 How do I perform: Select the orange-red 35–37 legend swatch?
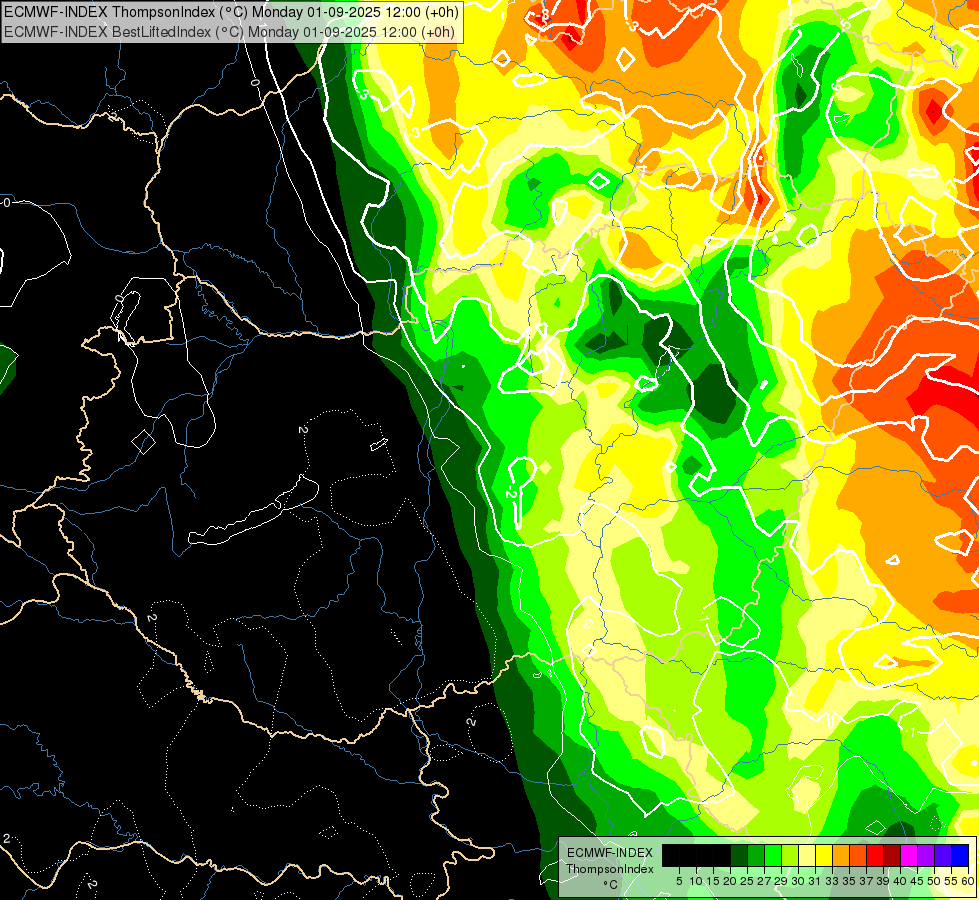[x=858, y=855]
